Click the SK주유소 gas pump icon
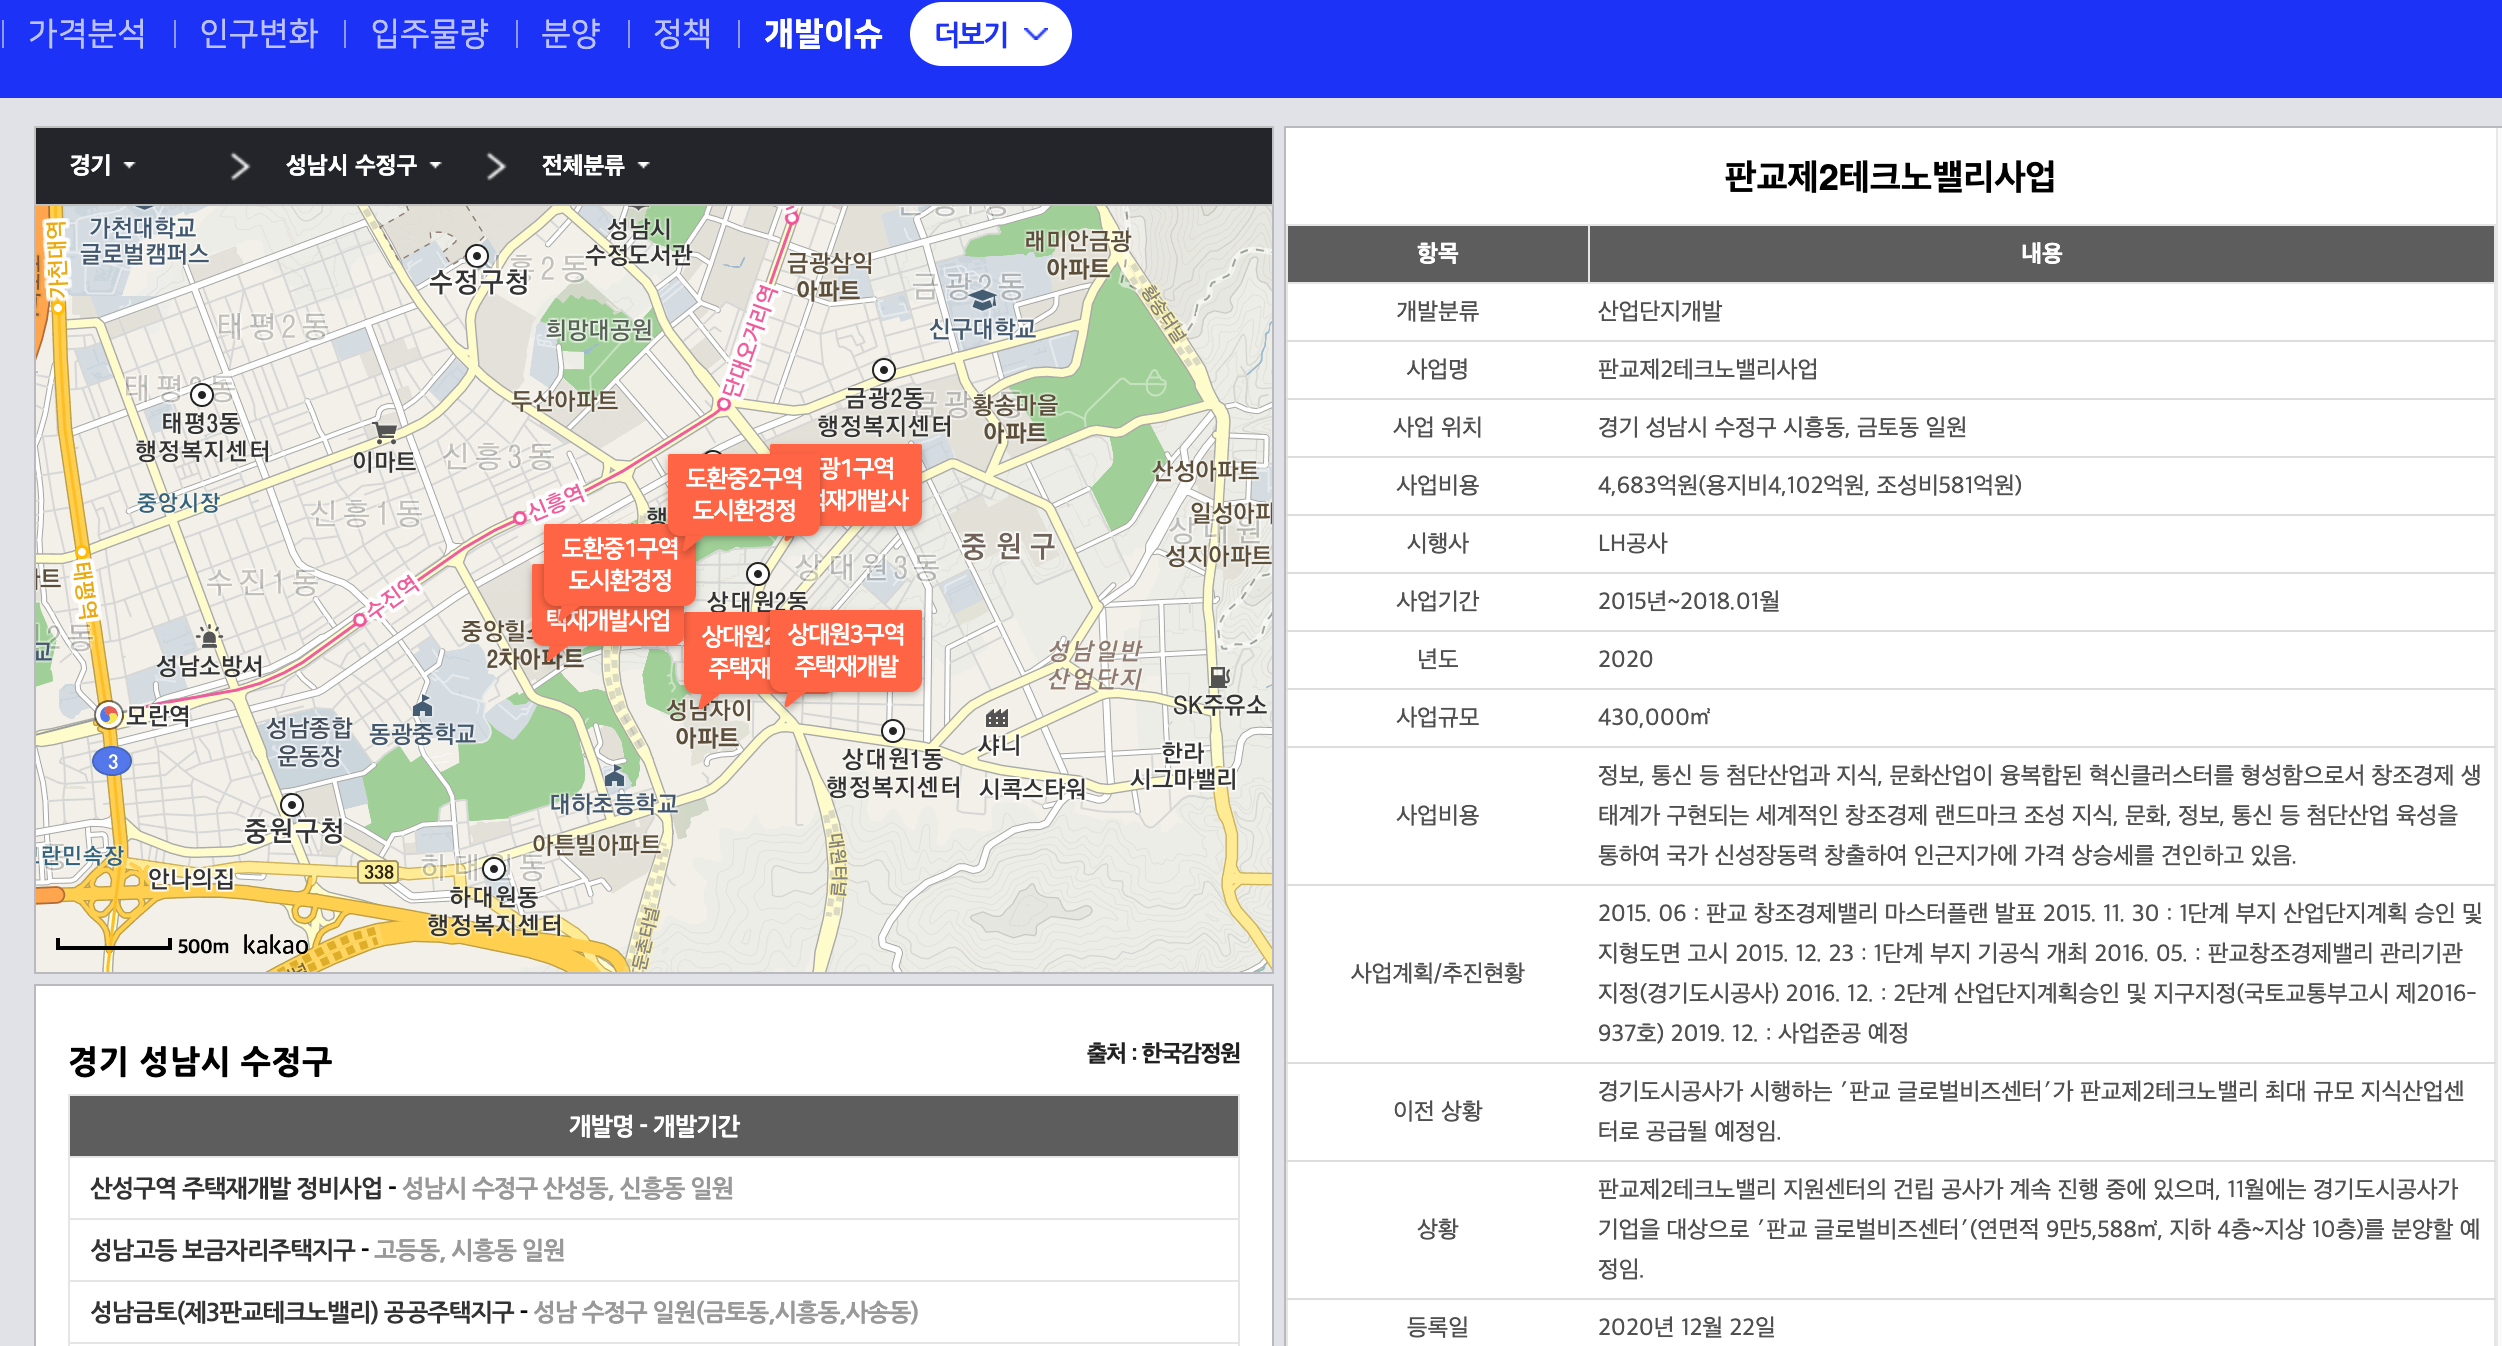Screen dimensions: 2502x1346 [x=1219, y=677]
